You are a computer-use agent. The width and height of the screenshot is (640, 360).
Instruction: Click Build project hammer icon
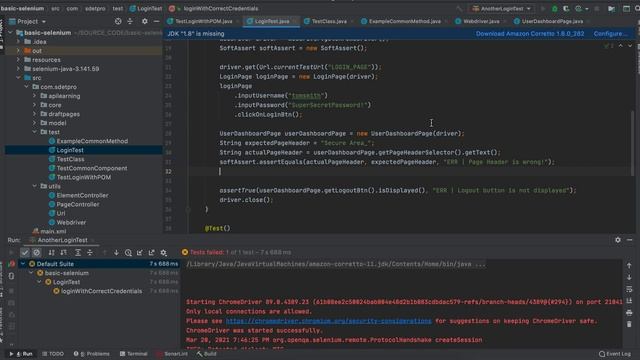[460, 9]
